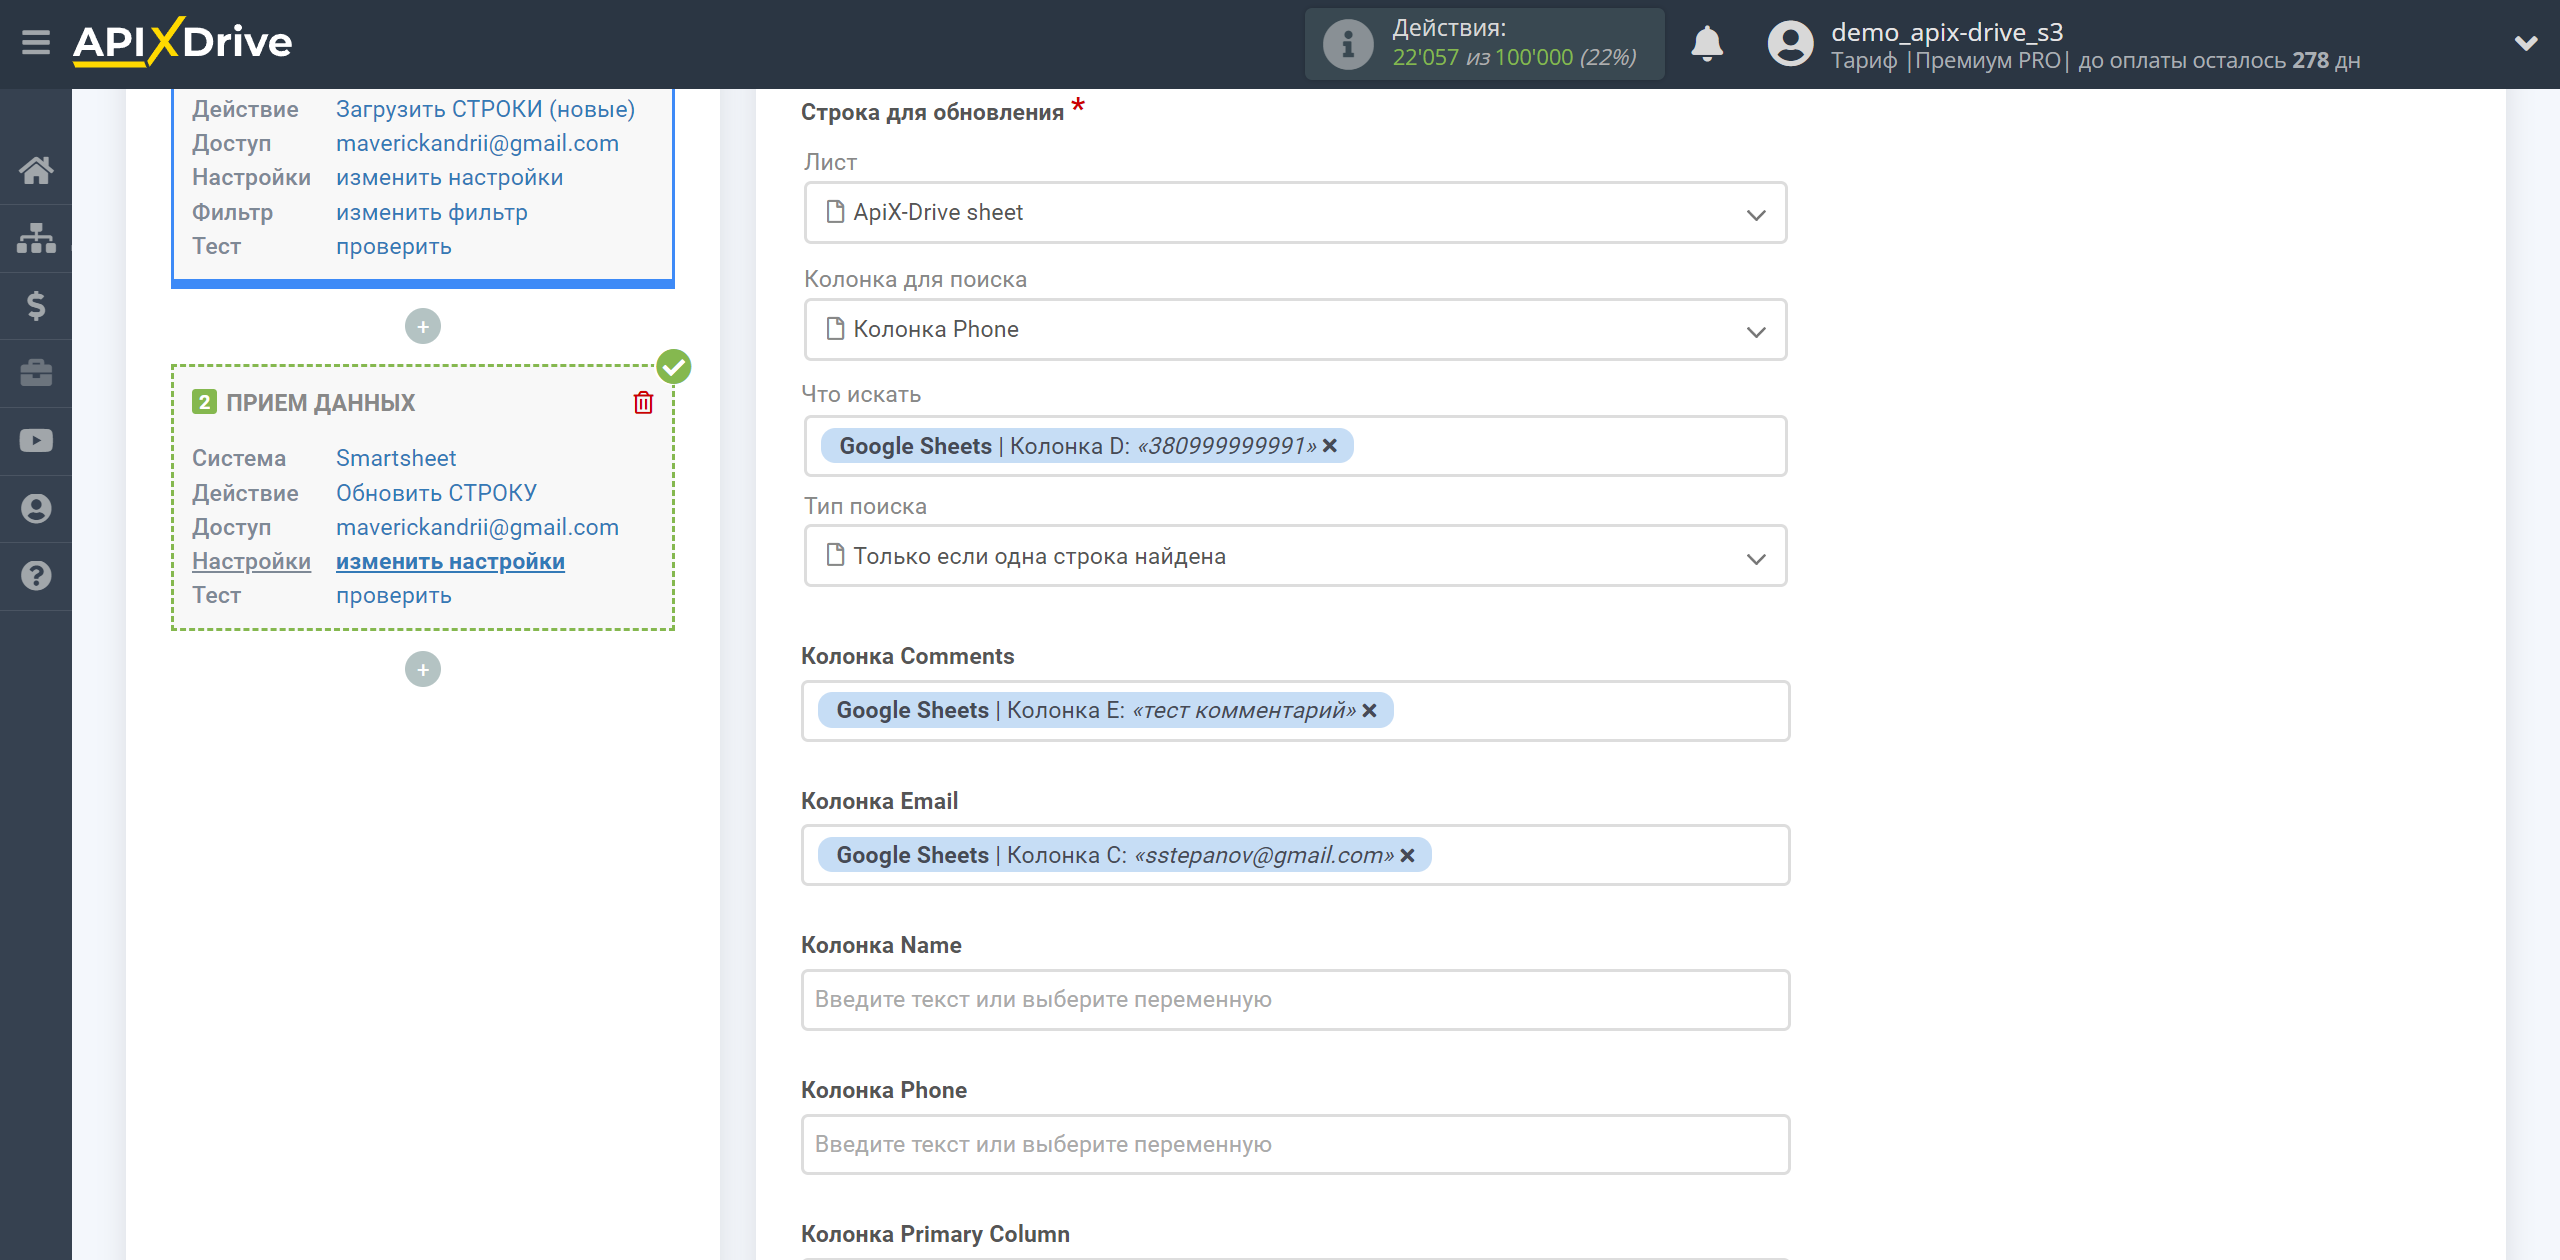Click source access maverickandrii@gmail.com link
Viewport: 2560px width, 1260px height.
477,143
